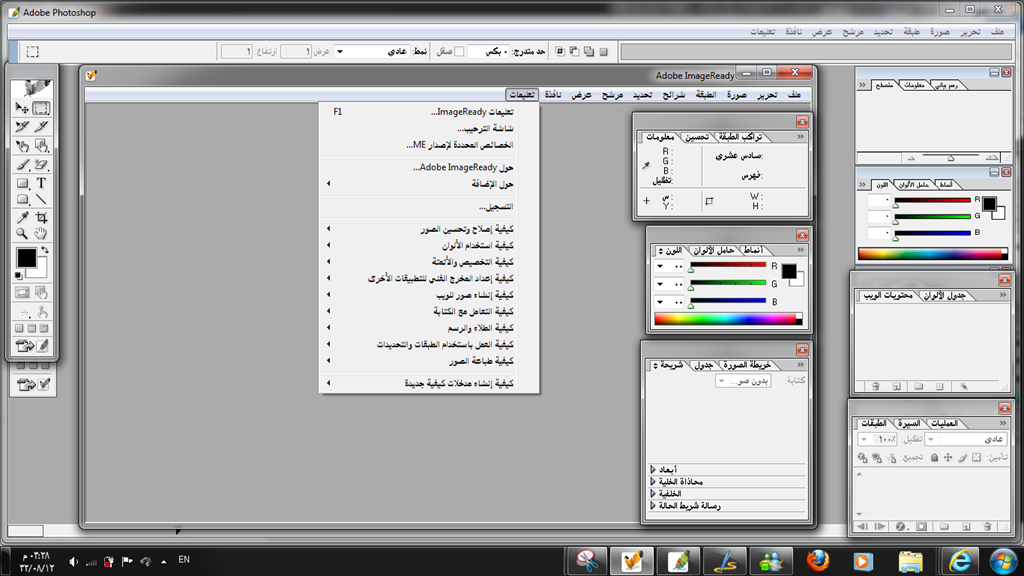This screenshot has height=576, width=1024.
Task: Select the Line tool in toolbox
Action: pos(41,200)
